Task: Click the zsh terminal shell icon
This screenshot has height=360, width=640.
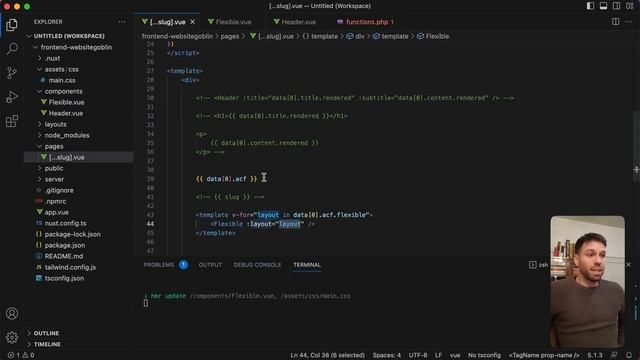Action: (533, 265)
